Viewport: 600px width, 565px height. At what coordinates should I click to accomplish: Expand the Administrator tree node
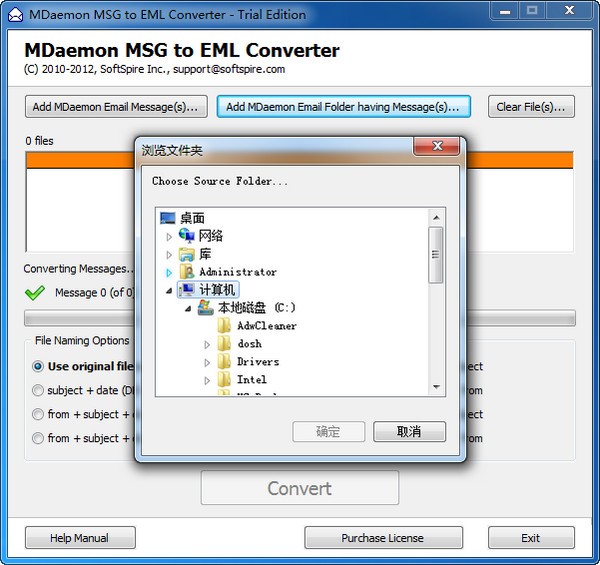tap(169, 273)
